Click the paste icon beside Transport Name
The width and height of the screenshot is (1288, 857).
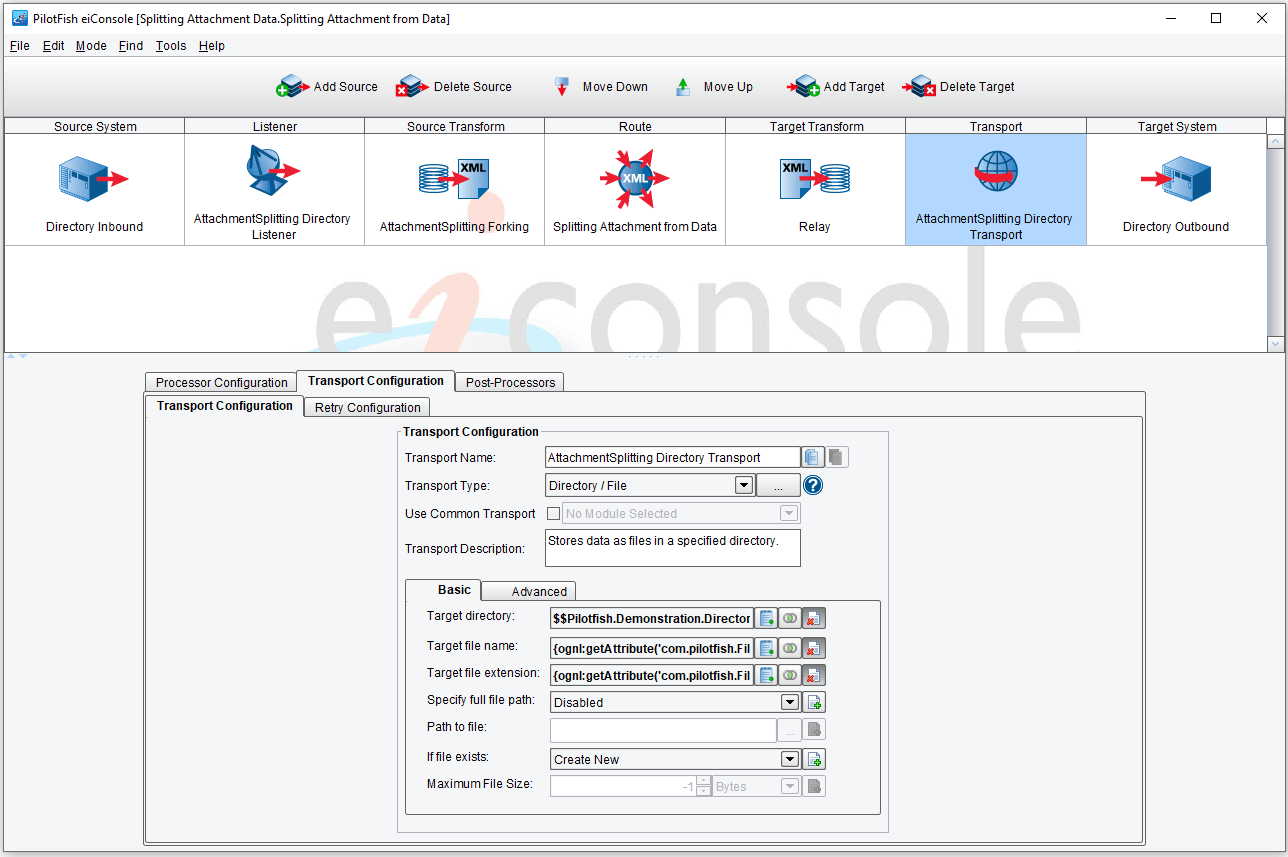tap(837, 457)
